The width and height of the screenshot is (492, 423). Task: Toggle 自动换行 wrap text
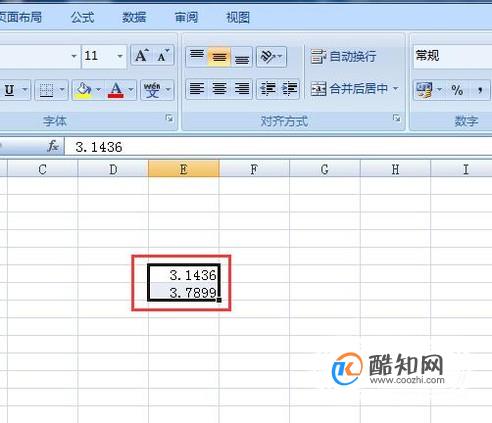(x=343, y=56)
